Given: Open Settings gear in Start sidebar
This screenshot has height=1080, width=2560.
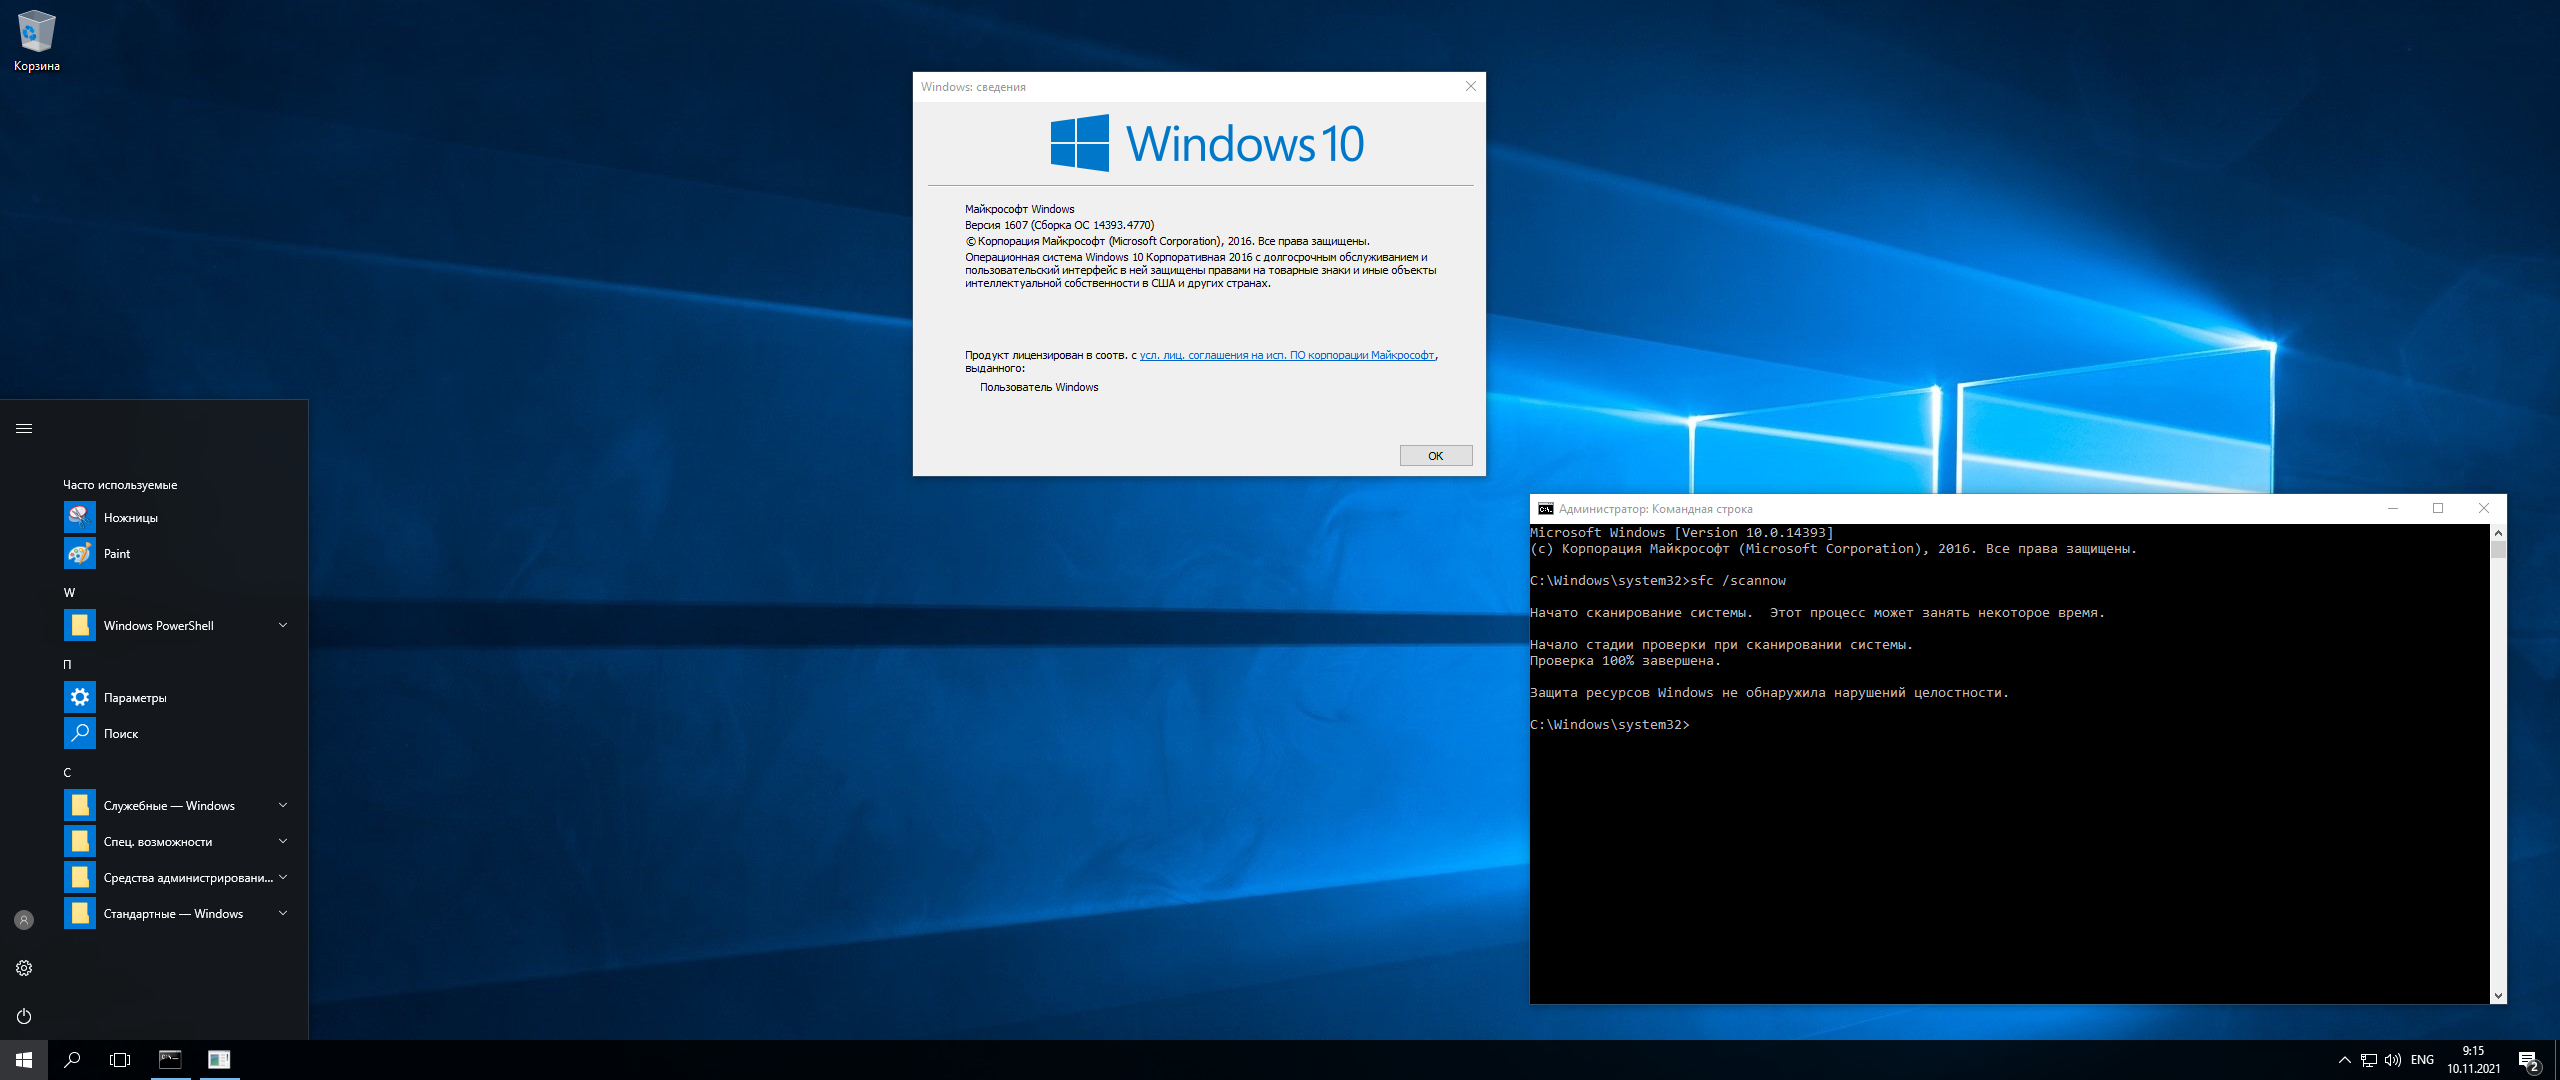Looking at the screenshot, I should click(x=24, y=968).
